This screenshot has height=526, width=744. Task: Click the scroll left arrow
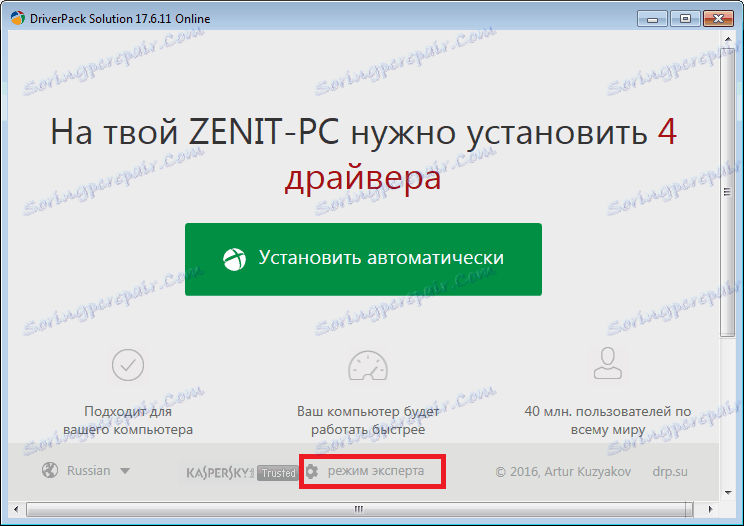16,509
